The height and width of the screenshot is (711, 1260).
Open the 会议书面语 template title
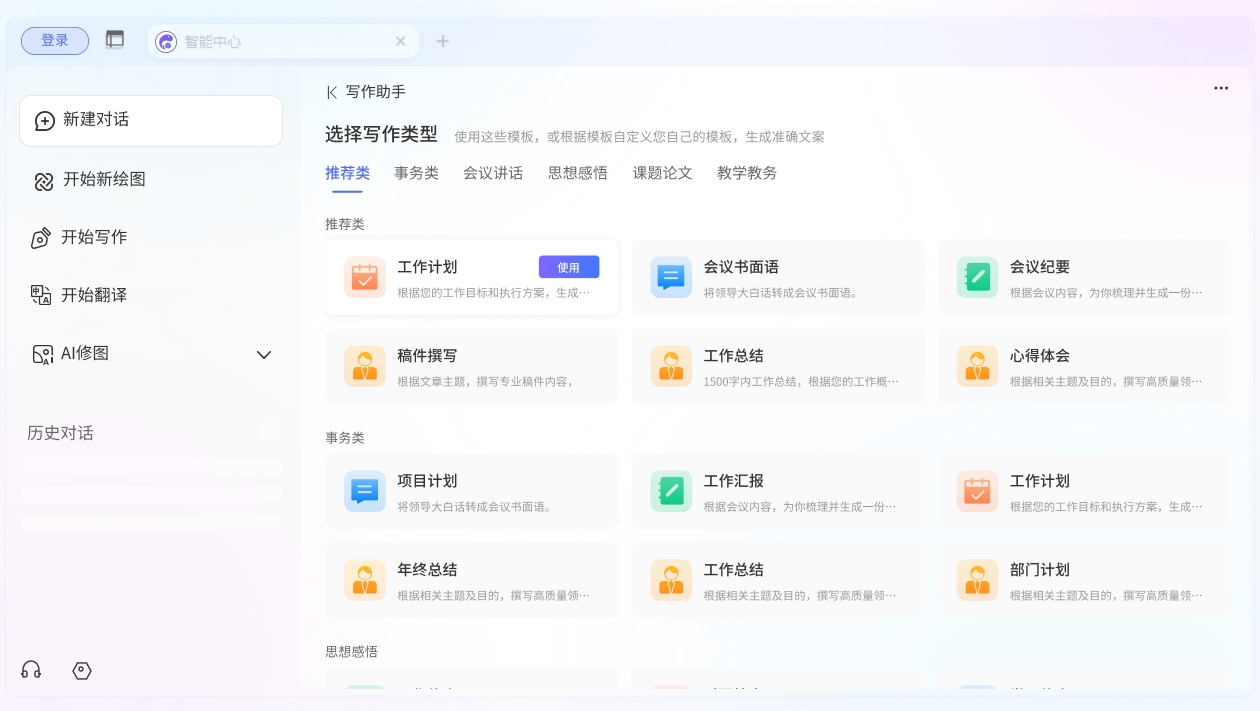point(741,267)
